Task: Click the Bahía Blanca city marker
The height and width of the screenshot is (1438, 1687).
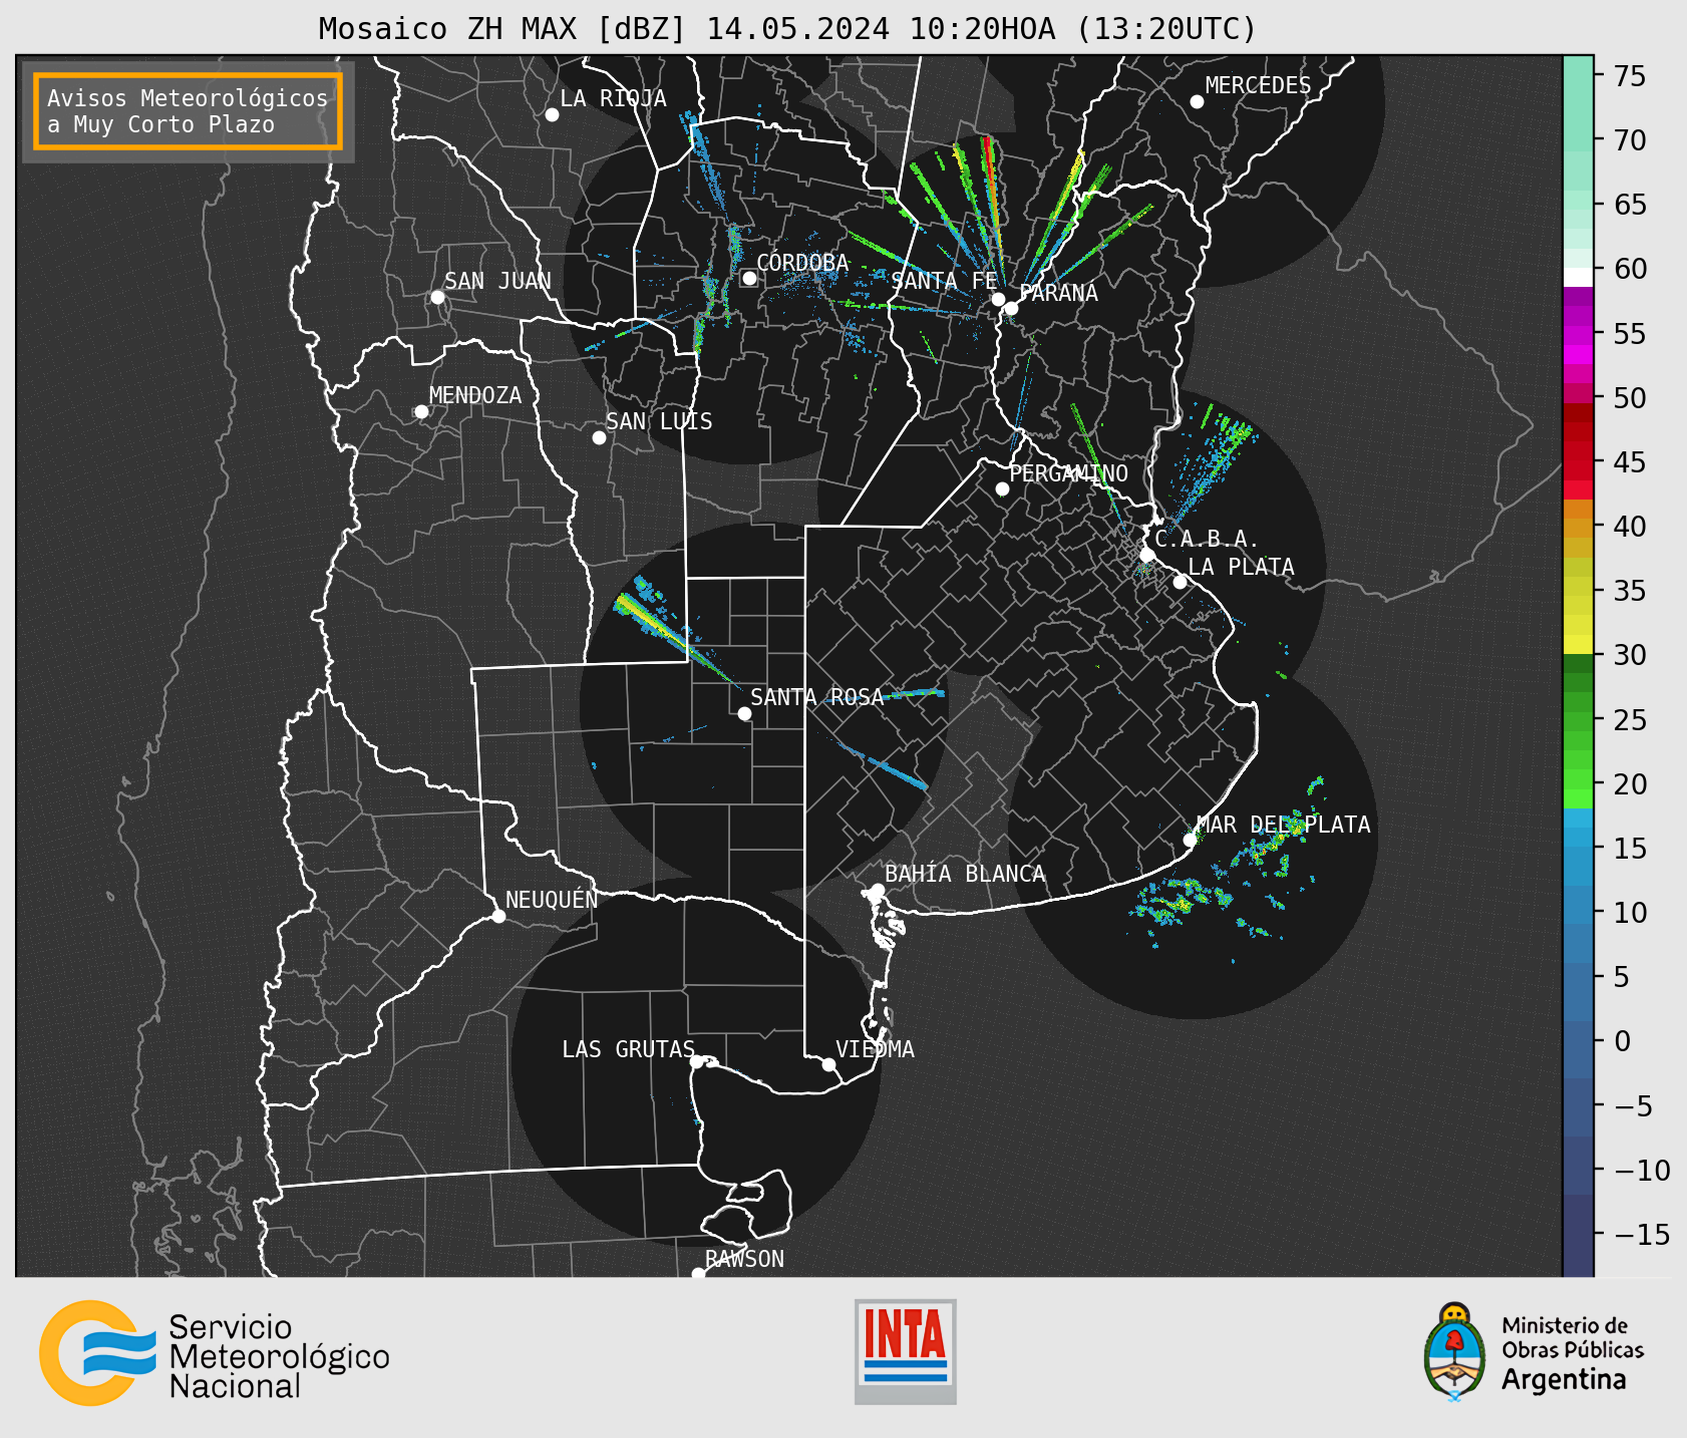Action: [x=877, y=890]
